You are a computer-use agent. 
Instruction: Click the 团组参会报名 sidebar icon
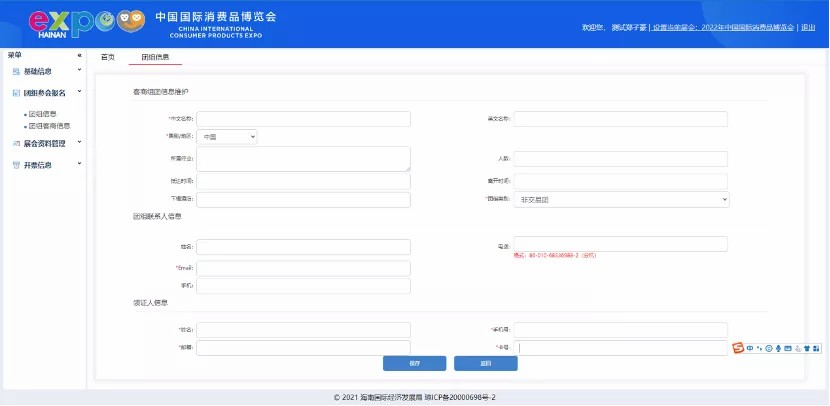[x=16, y=93]
